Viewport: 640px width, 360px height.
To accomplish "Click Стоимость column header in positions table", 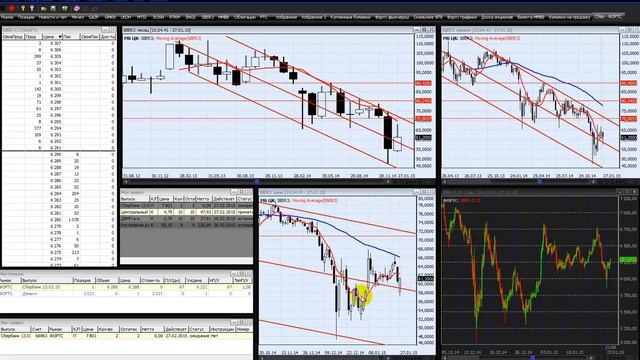I will click(x=151, y=280).
